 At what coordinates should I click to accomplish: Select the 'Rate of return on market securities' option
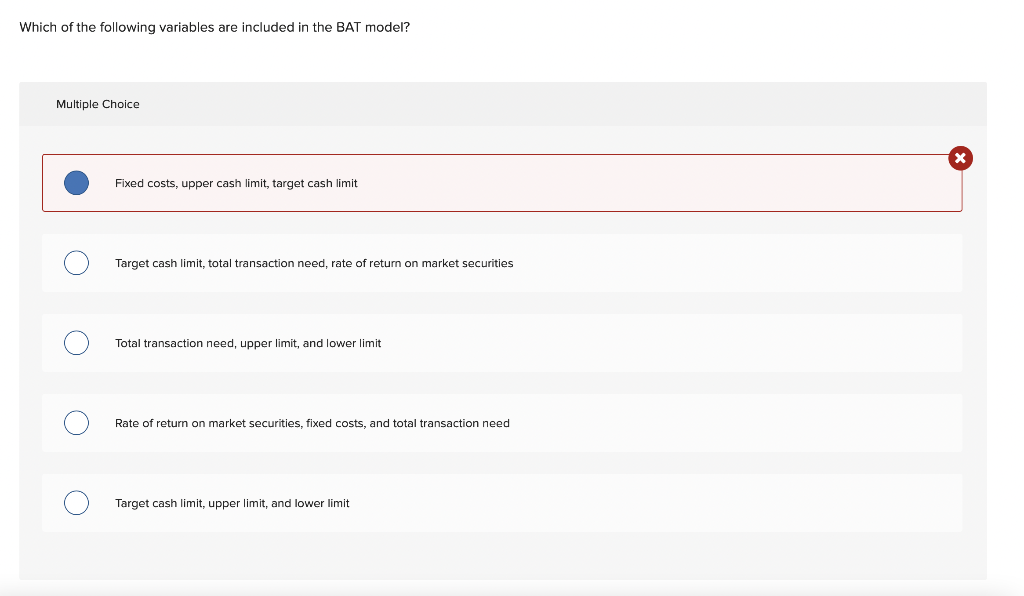click(x=500, y=423)
